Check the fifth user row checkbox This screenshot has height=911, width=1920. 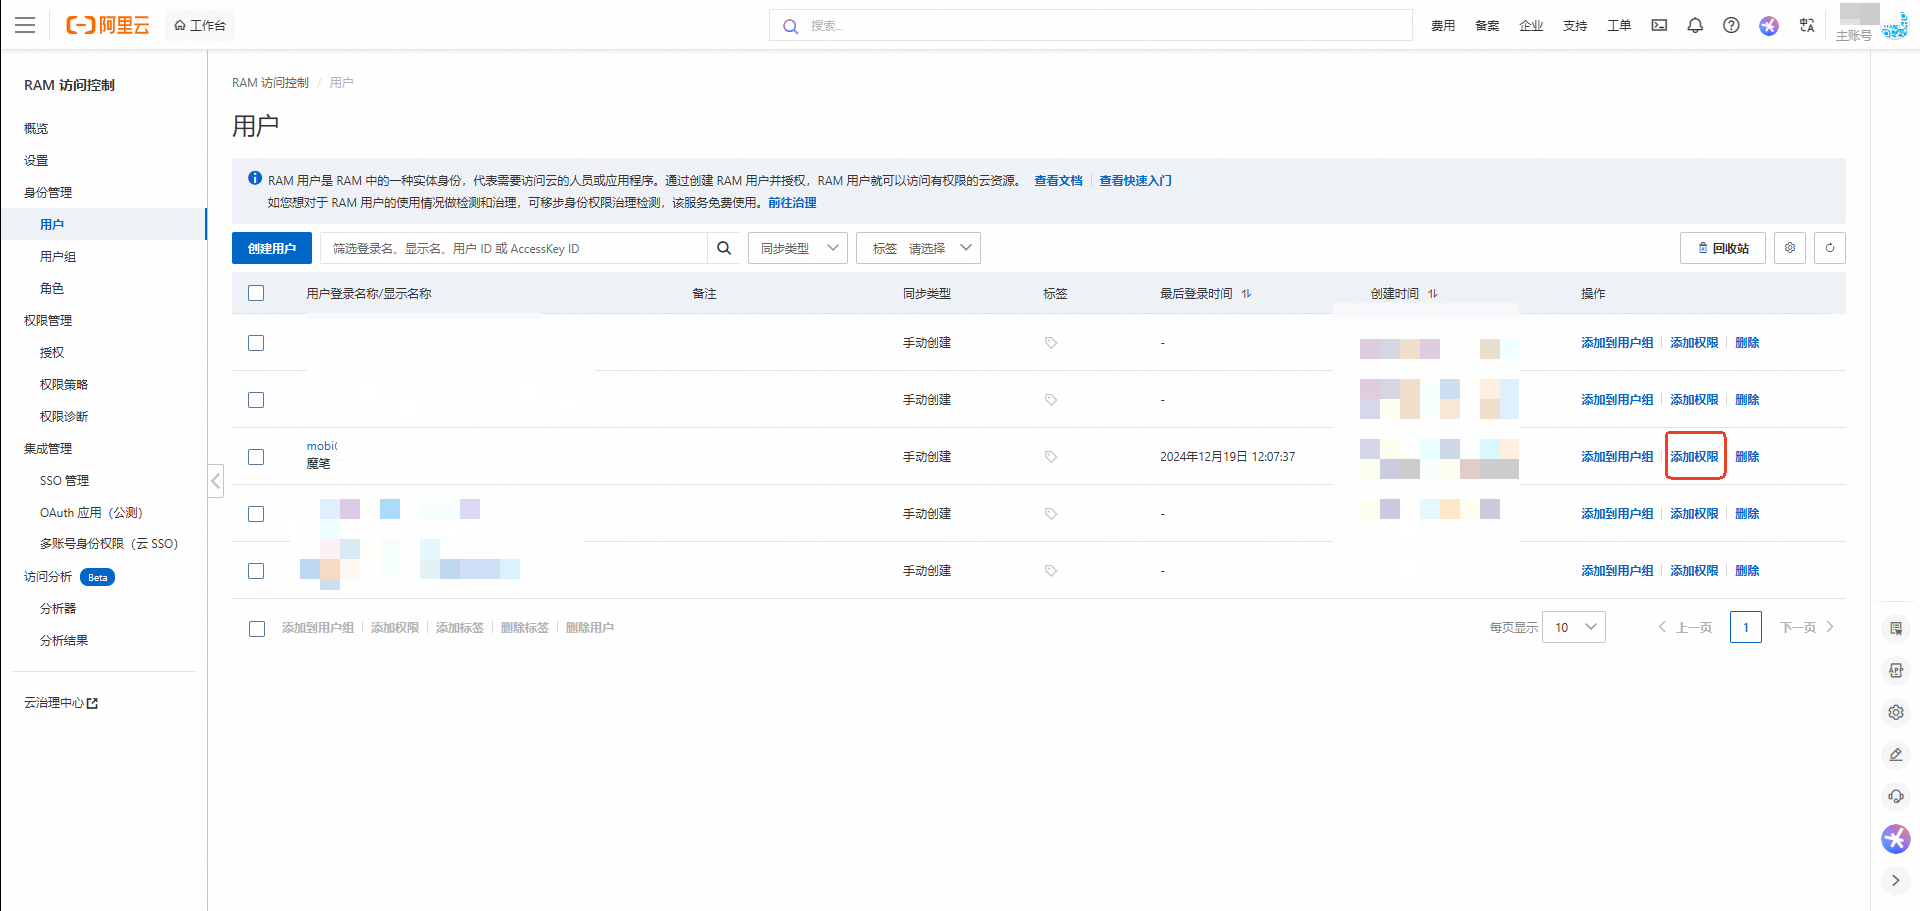(x=256, y=571)
